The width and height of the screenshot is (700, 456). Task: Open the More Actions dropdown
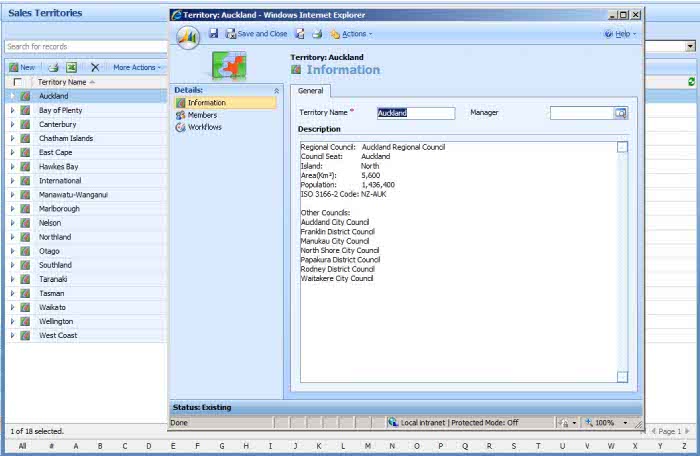pyautogui.click(x=136, y=67)
